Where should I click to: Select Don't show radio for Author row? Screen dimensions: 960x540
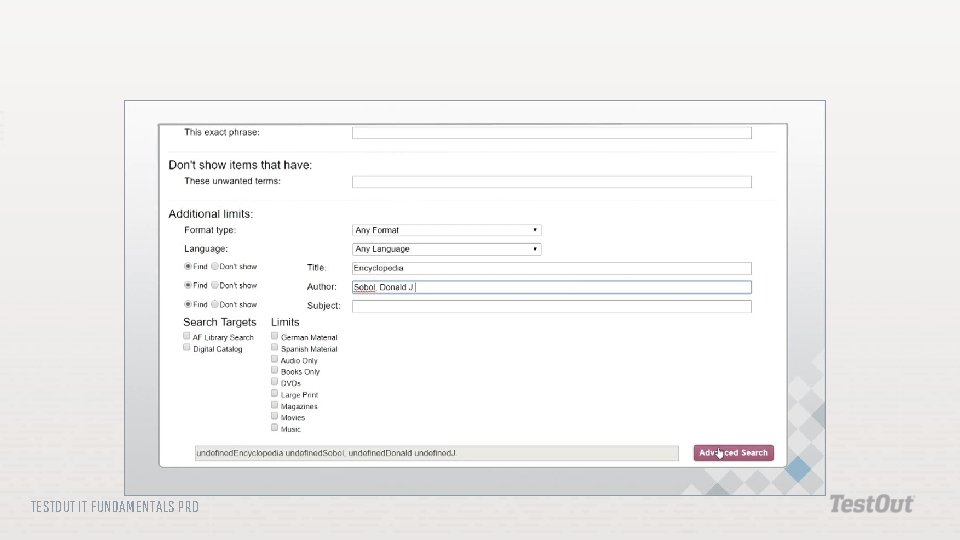pos(215,285)
